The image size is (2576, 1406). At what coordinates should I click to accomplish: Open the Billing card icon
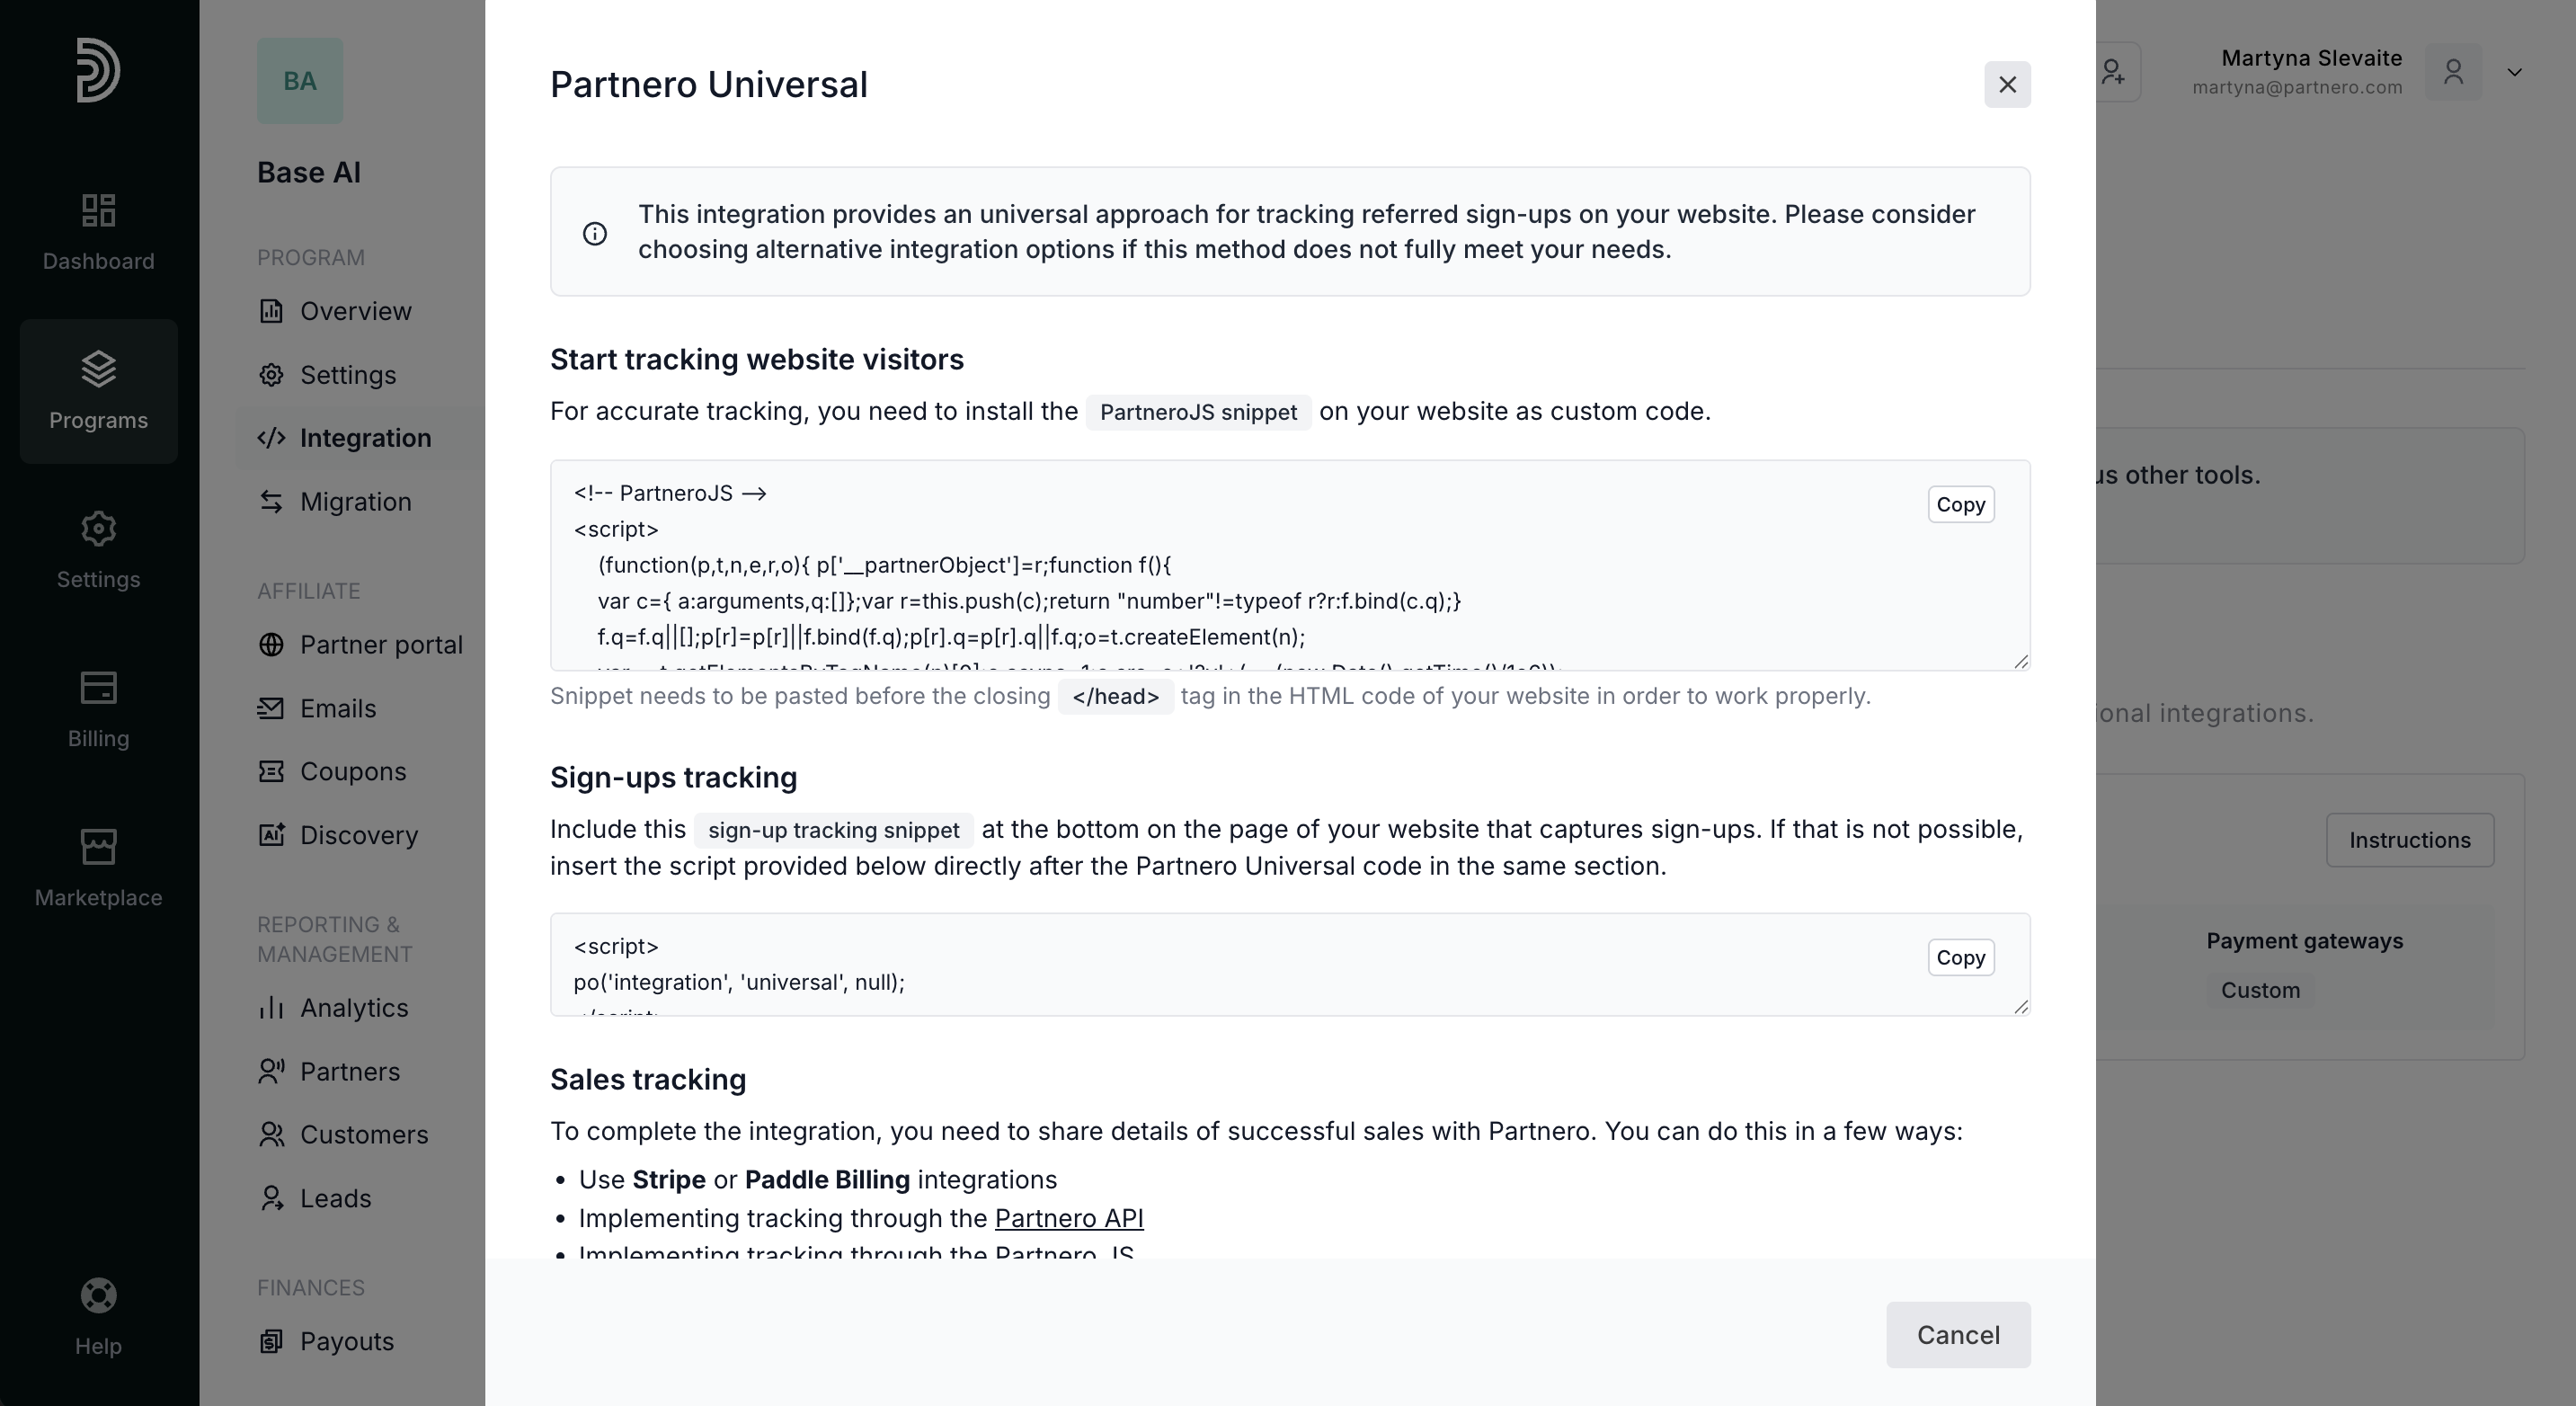click(98, 688)
